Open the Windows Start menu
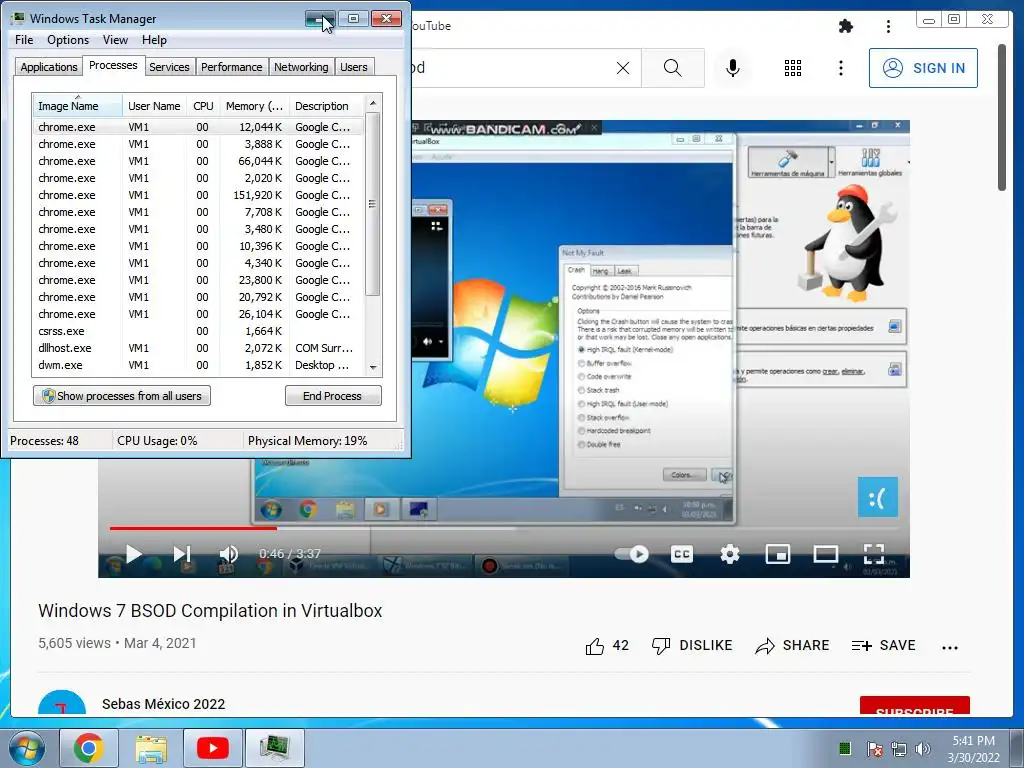 pyautogui.click(x=27, y=748)
